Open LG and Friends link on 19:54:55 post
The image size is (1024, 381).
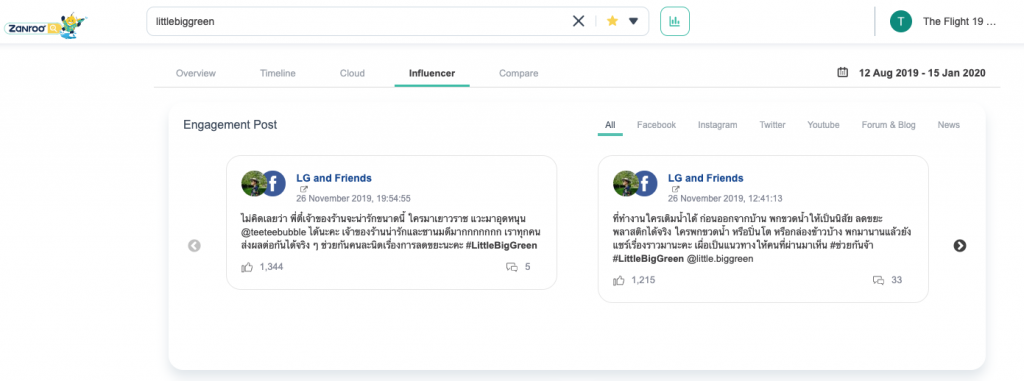334,178
